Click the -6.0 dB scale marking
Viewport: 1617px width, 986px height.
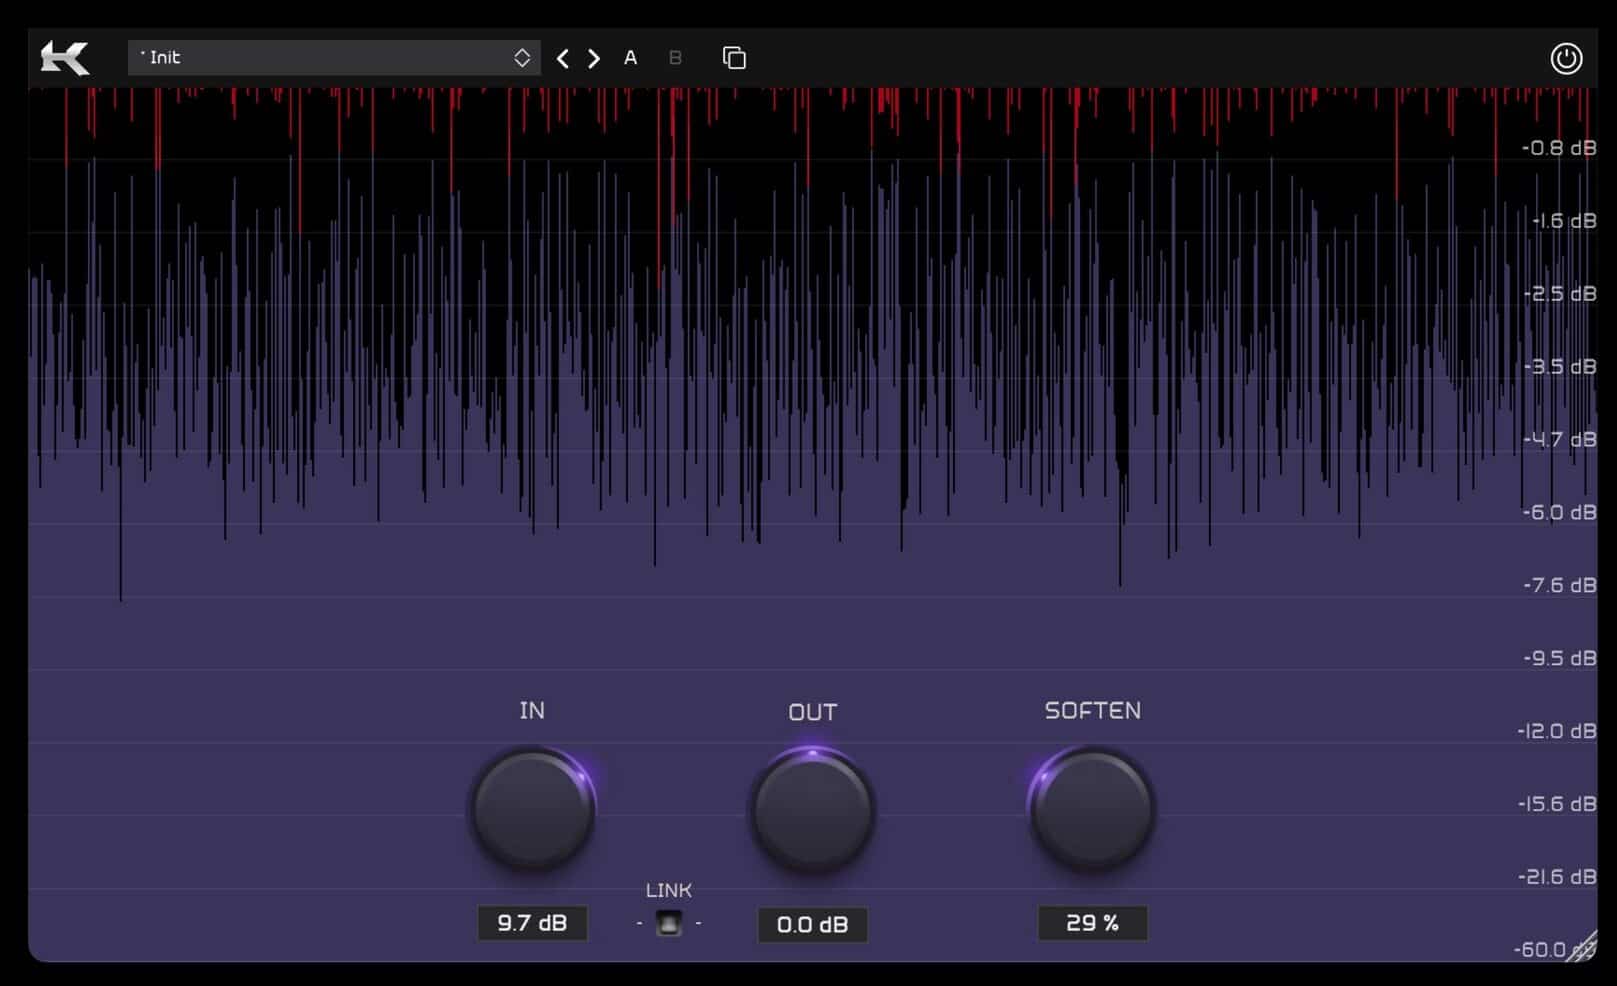click(x=1557, y=512)
